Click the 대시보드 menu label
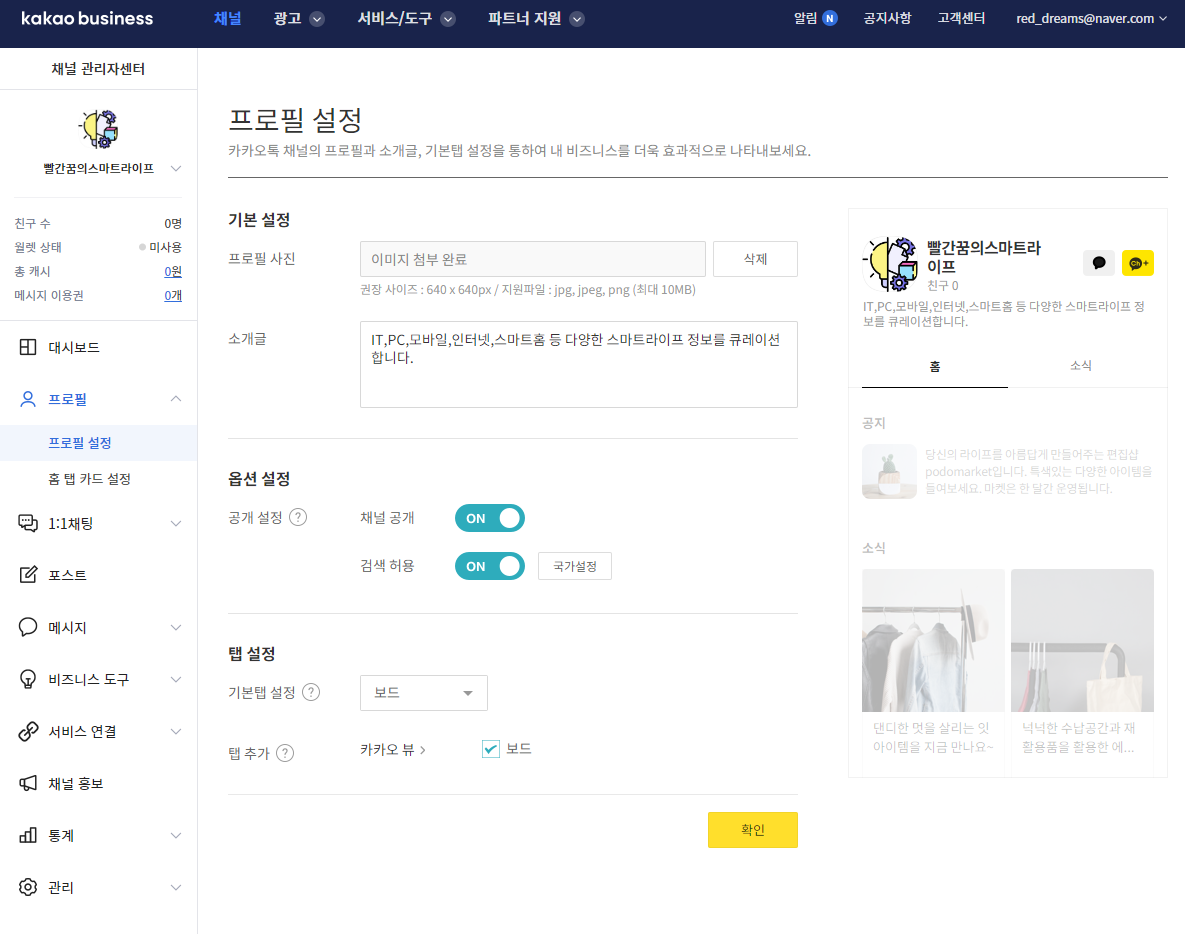The width and height of the screenshot is (1185, 934). (74, 348)
